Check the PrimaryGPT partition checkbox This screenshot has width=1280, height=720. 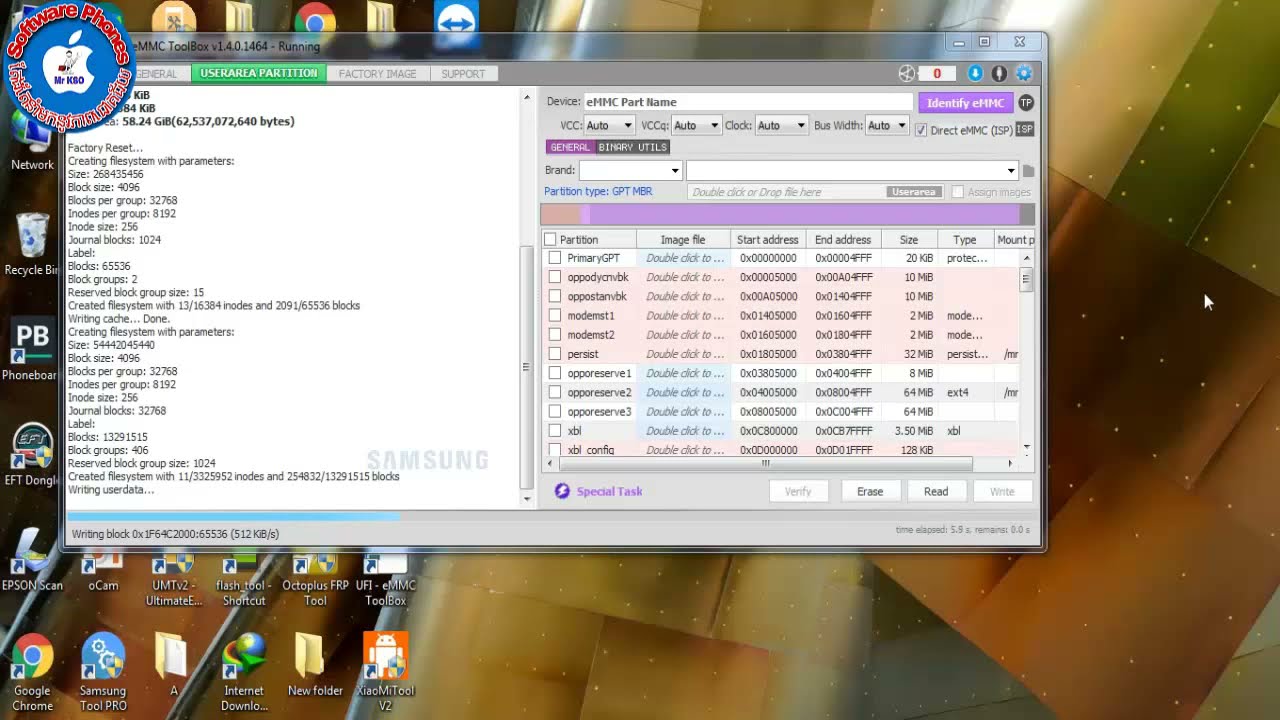pos(555,258)
